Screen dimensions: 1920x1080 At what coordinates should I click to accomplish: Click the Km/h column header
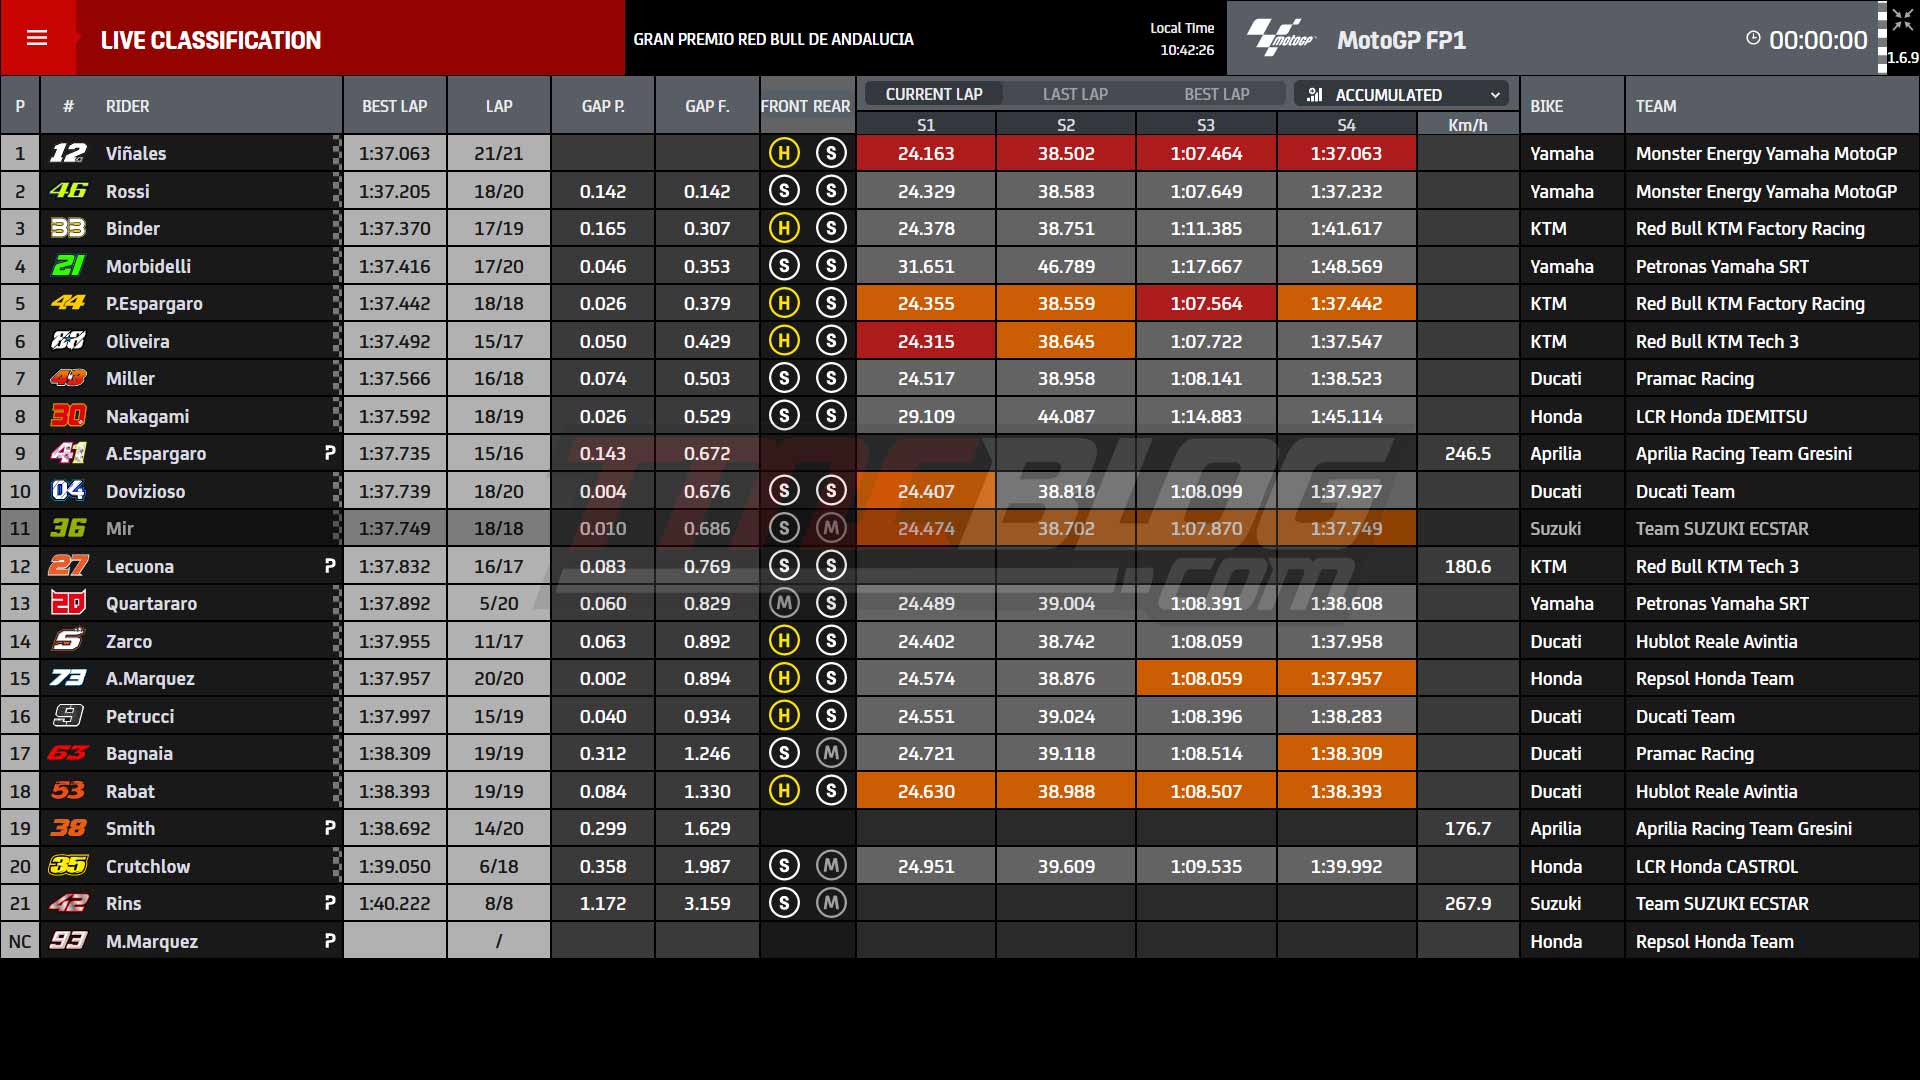pyautogui.click(x=1467, y=125)
